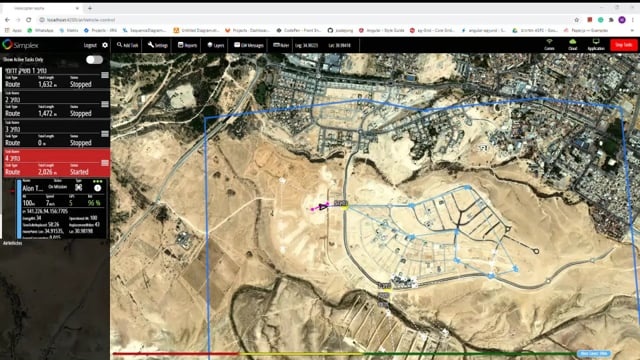
Task: Click the green Cloud status icon
Action: [573, 45]
